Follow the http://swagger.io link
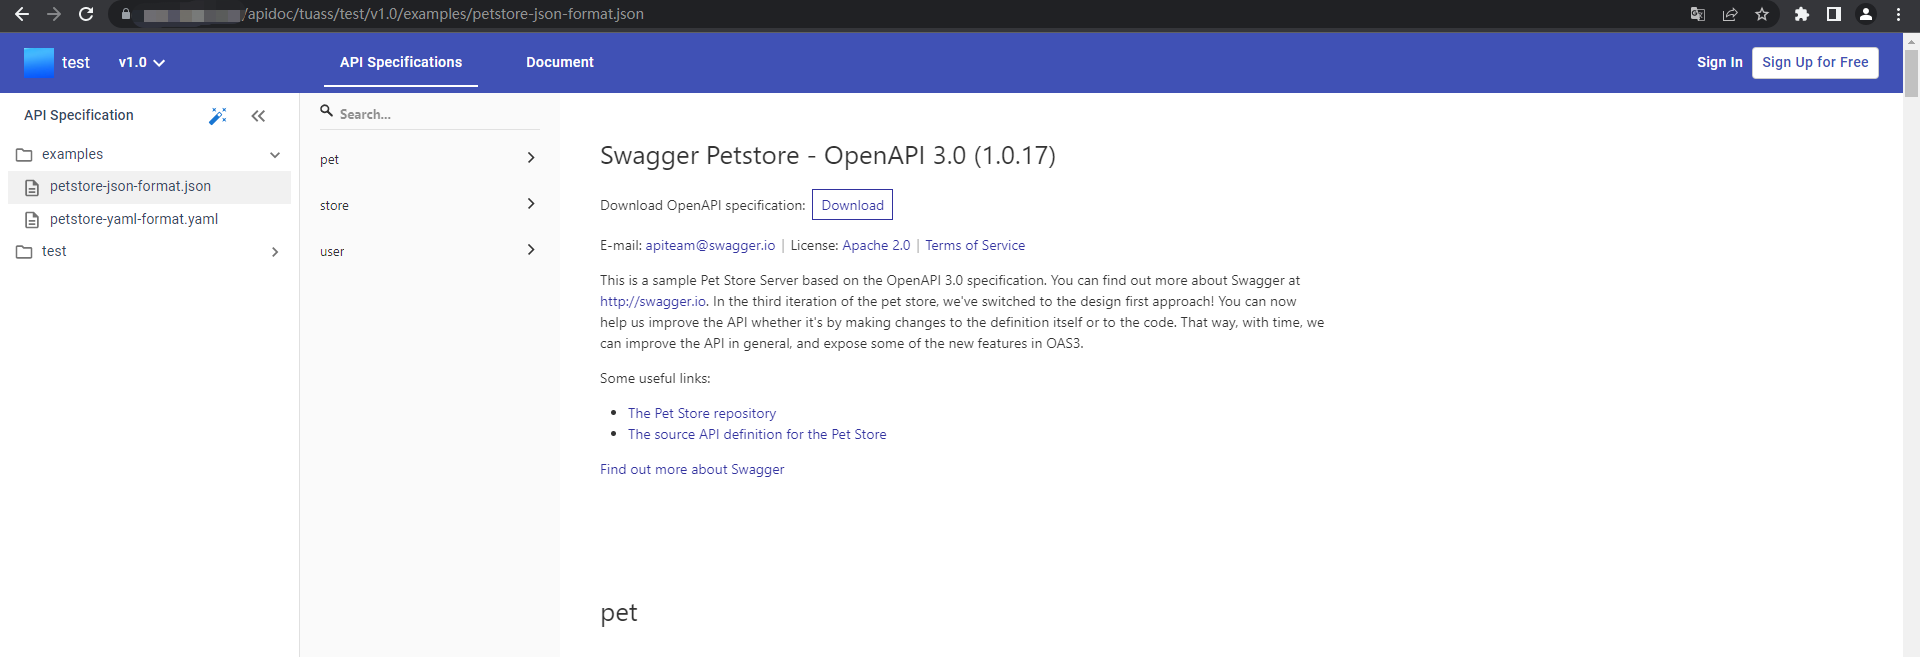Image resolution: width=1920 pixels, height=657 pixels. tap(654, 301)
